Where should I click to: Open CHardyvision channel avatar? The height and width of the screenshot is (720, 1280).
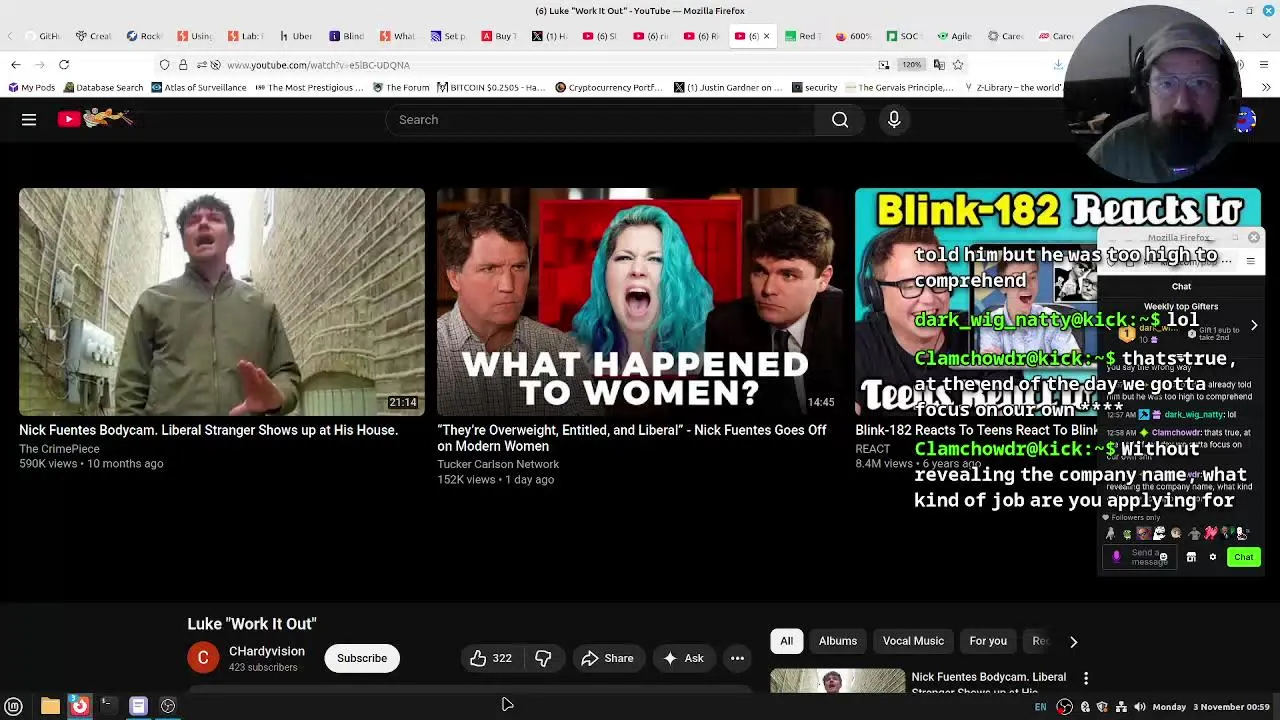pyautogui.click(x=203, y=658)
